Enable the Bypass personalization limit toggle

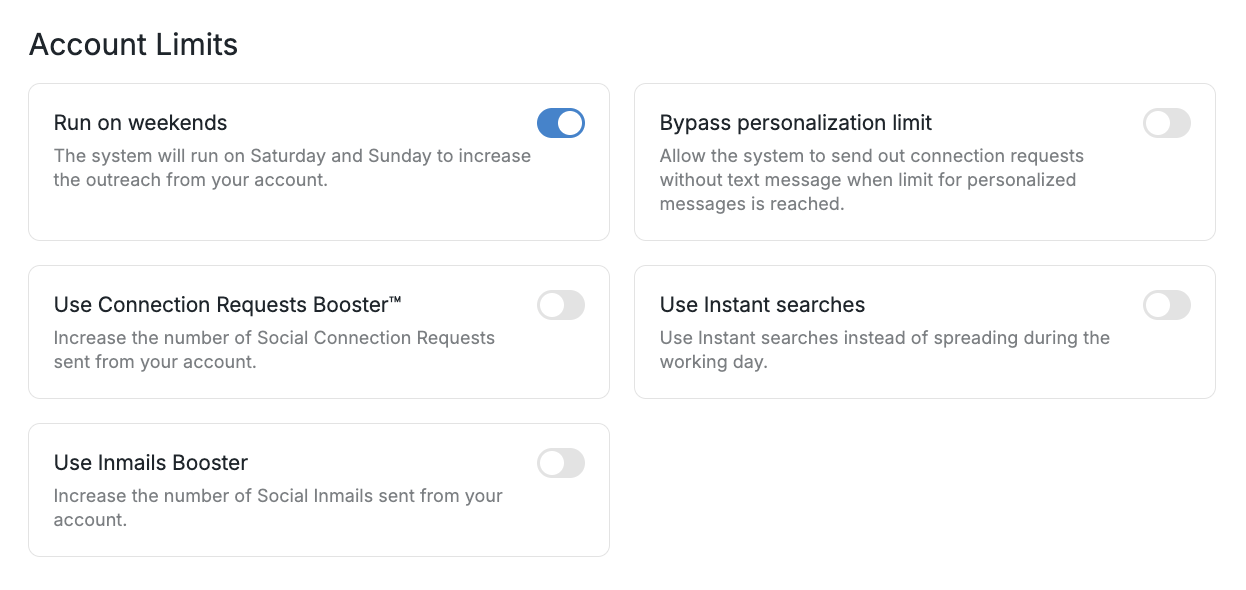point(1166,123)
